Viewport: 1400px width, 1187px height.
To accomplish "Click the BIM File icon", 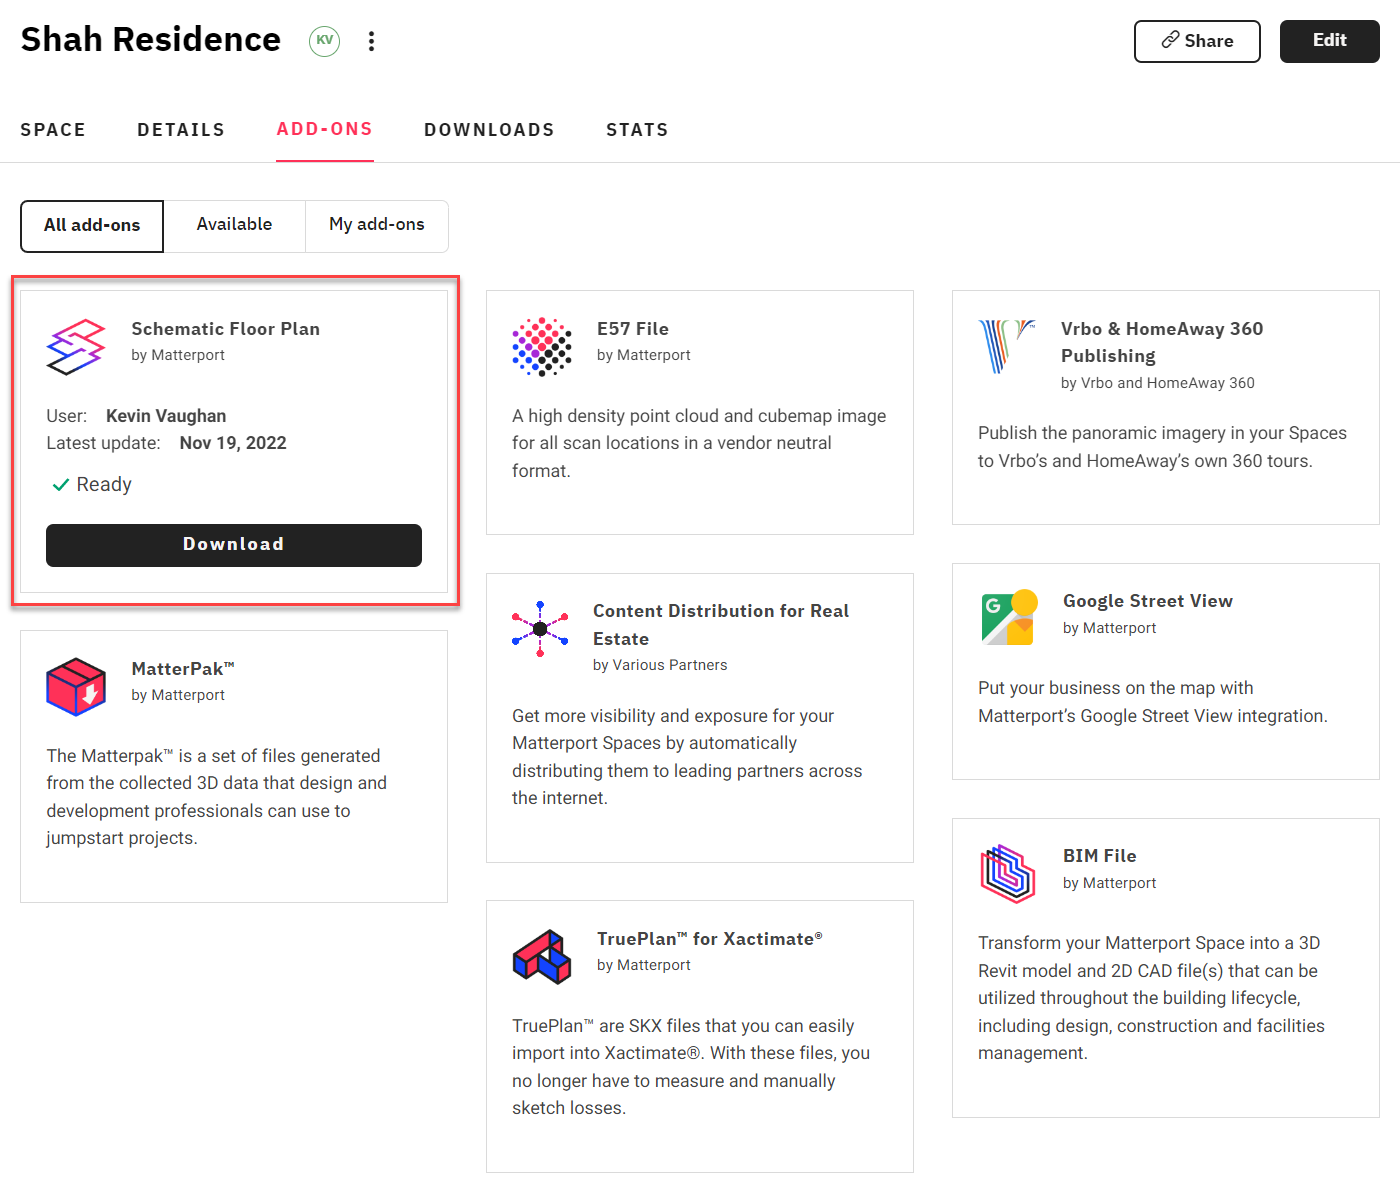I will (1008, 874).
